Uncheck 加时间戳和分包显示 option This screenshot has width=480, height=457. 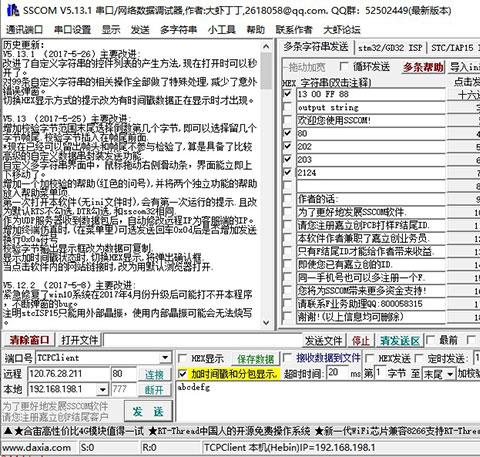pyautogui.click(x=182, y=374)
